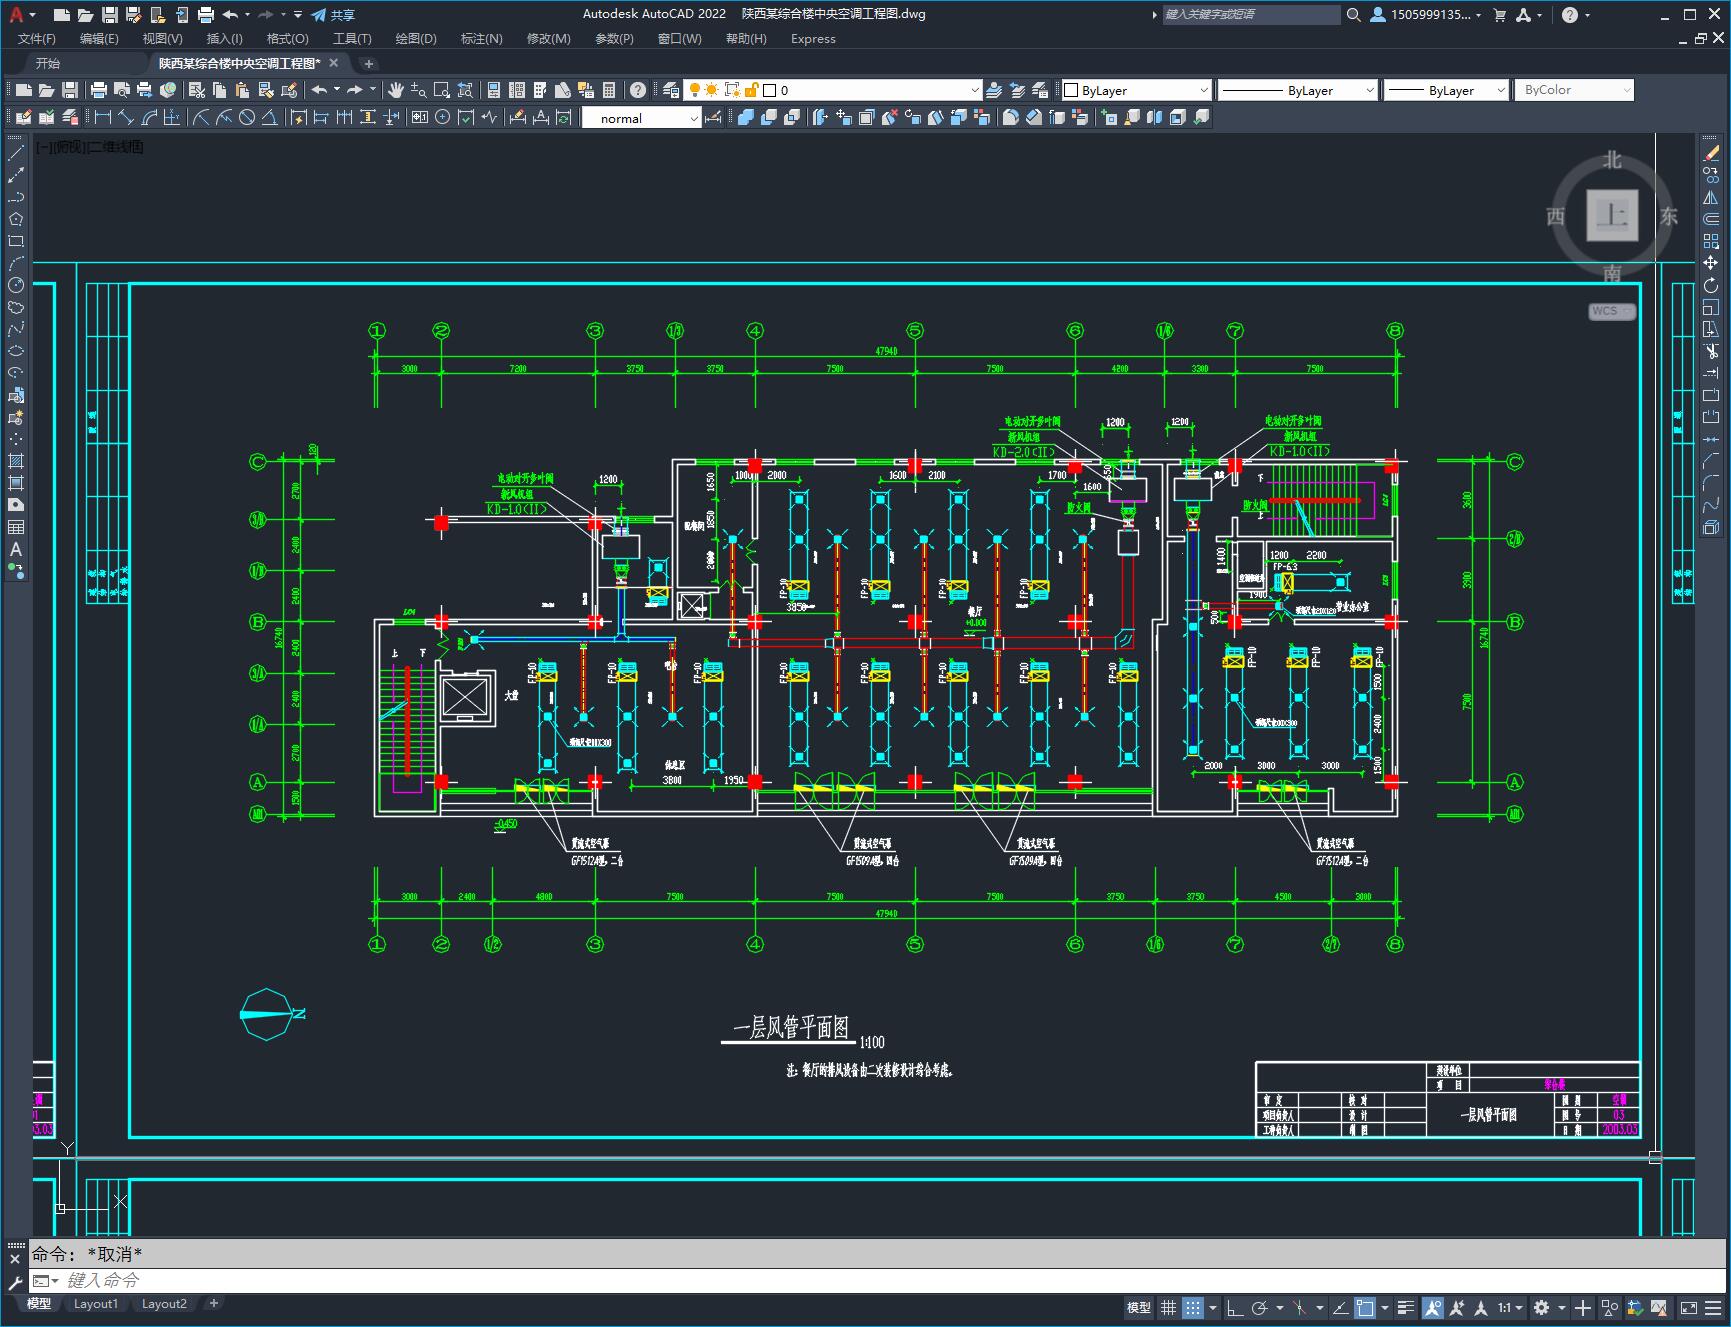Viewport: 1731px width, 1327px height.
Task: Toggle lineweight display in status bar
Action: [x=1406, y=1307]
